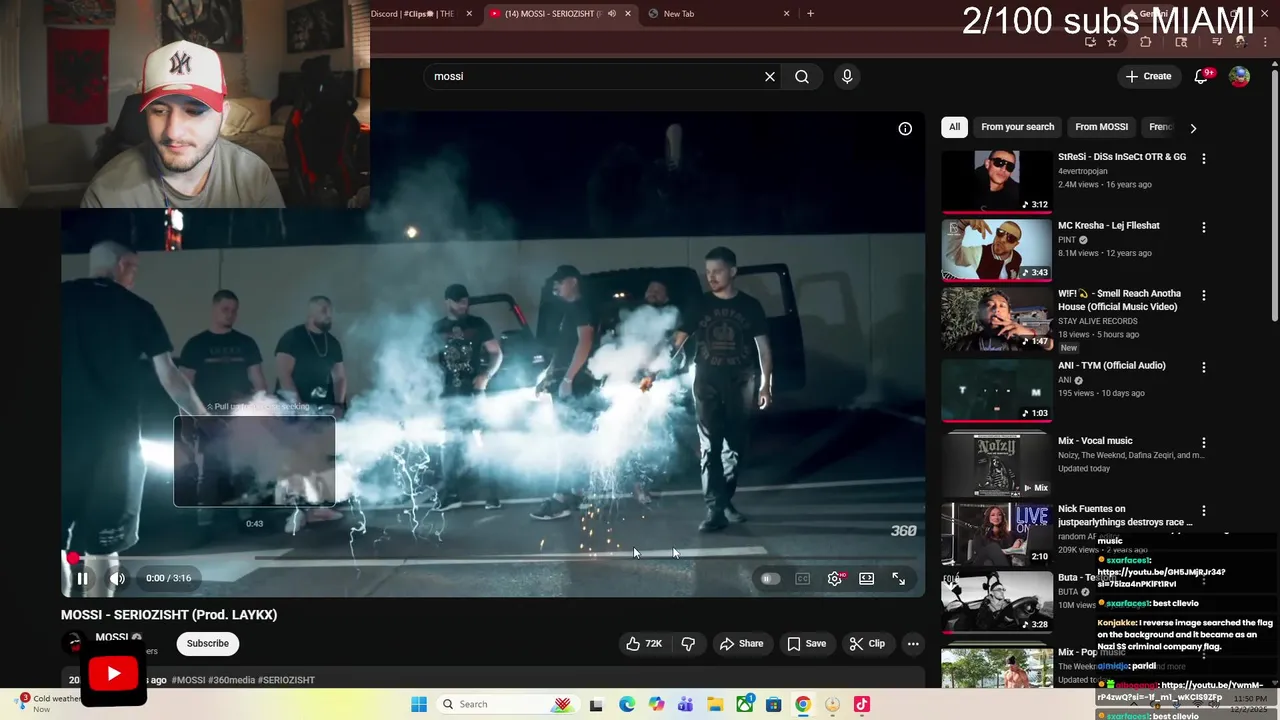Open options for MC Kresha Lej Flleshat
Image resolution: width=1280 pixels, height=720 pixels.
pos(1204,227)
